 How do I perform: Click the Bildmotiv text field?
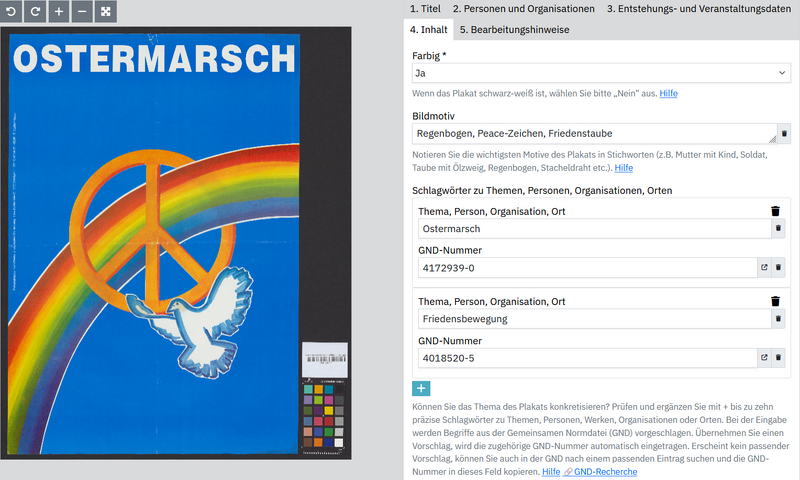(x=594, y=134)
